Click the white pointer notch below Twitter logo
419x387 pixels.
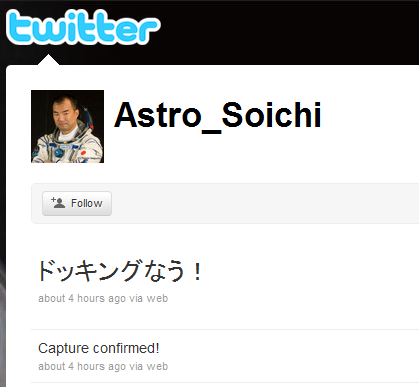point(48,60)
